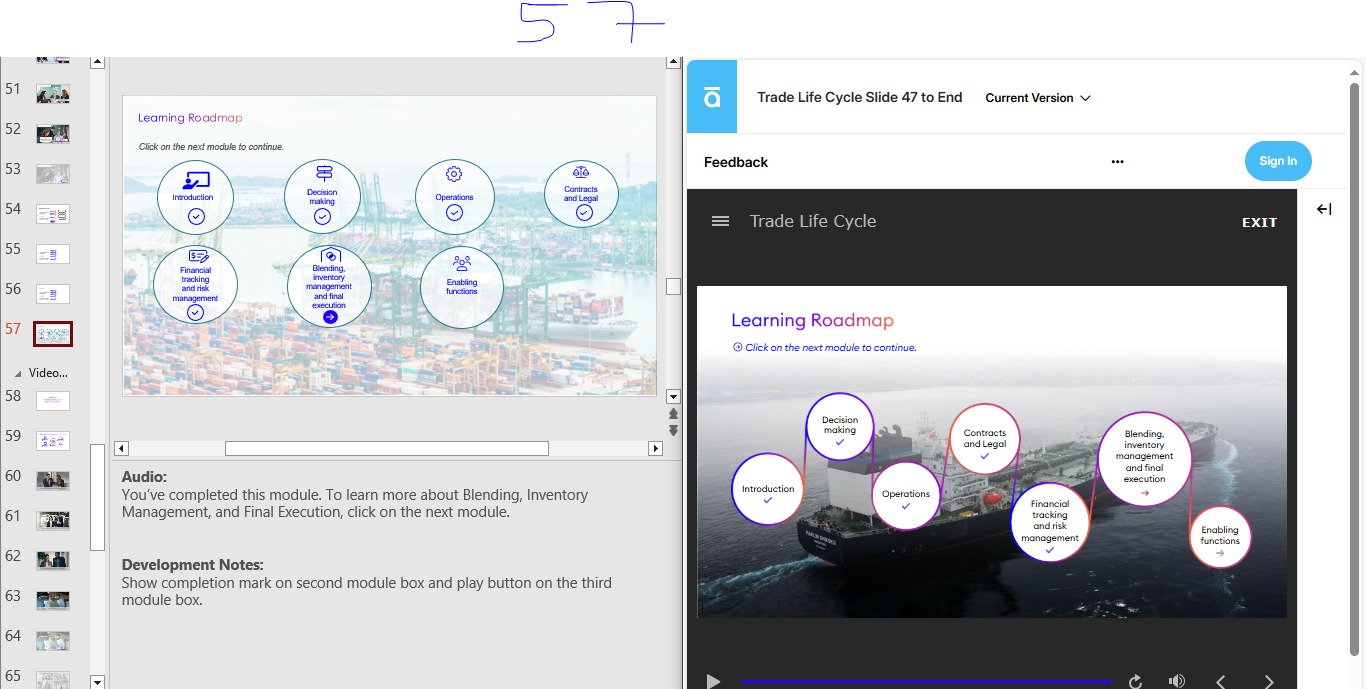
Task: Click the player progress seek bar
Action: coord(925,681)
